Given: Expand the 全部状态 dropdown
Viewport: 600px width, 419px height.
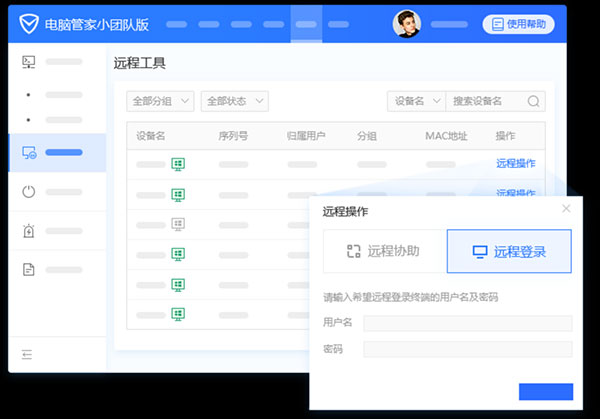Looking at the screenshot, I should [235, 101].
